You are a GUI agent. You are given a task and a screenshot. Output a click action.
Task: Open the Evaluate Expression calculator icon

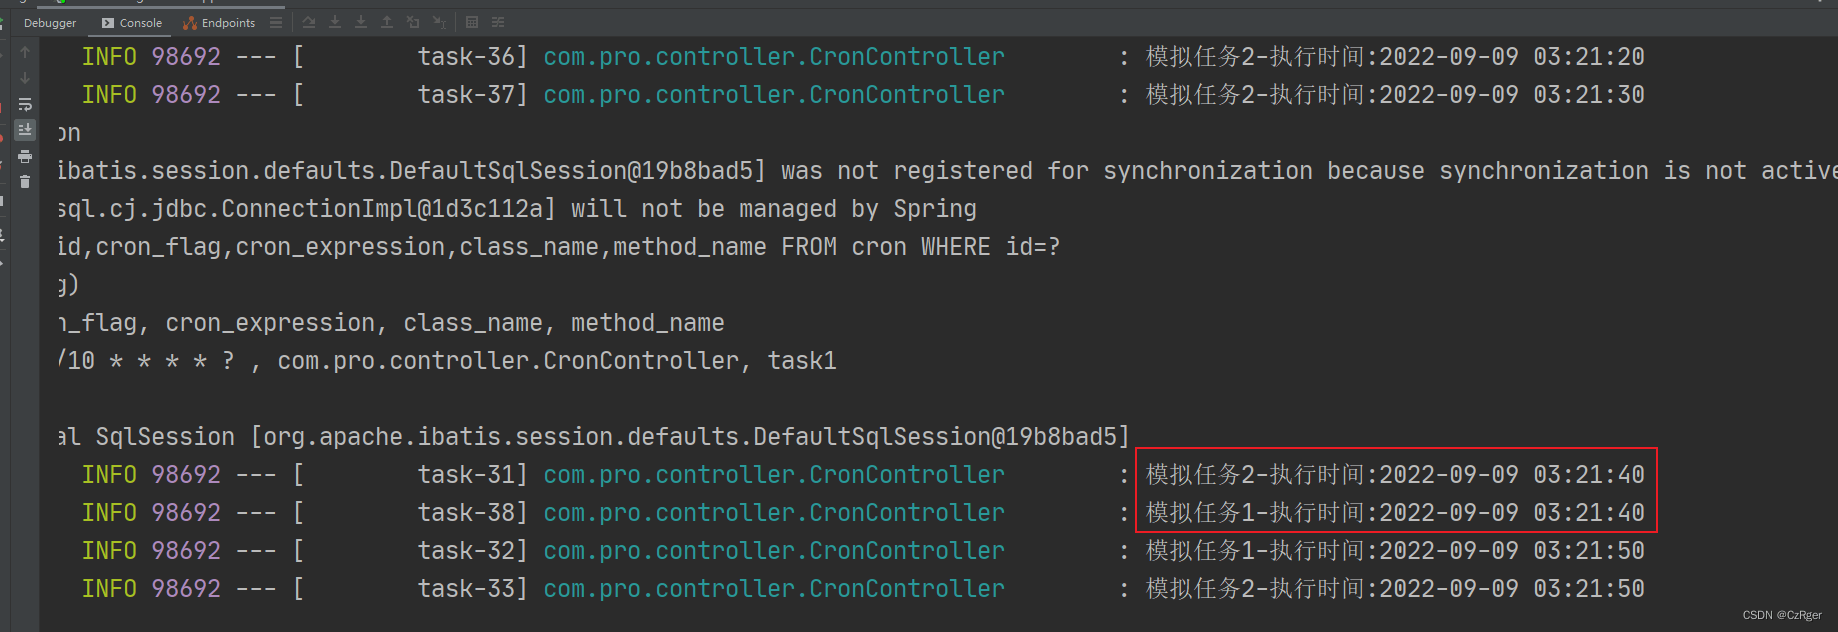click(472, 22)
